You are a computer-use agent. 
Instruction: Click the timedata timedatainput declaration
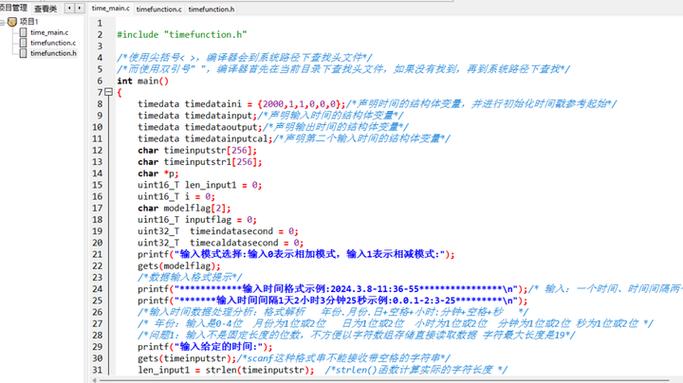[197, 115]
